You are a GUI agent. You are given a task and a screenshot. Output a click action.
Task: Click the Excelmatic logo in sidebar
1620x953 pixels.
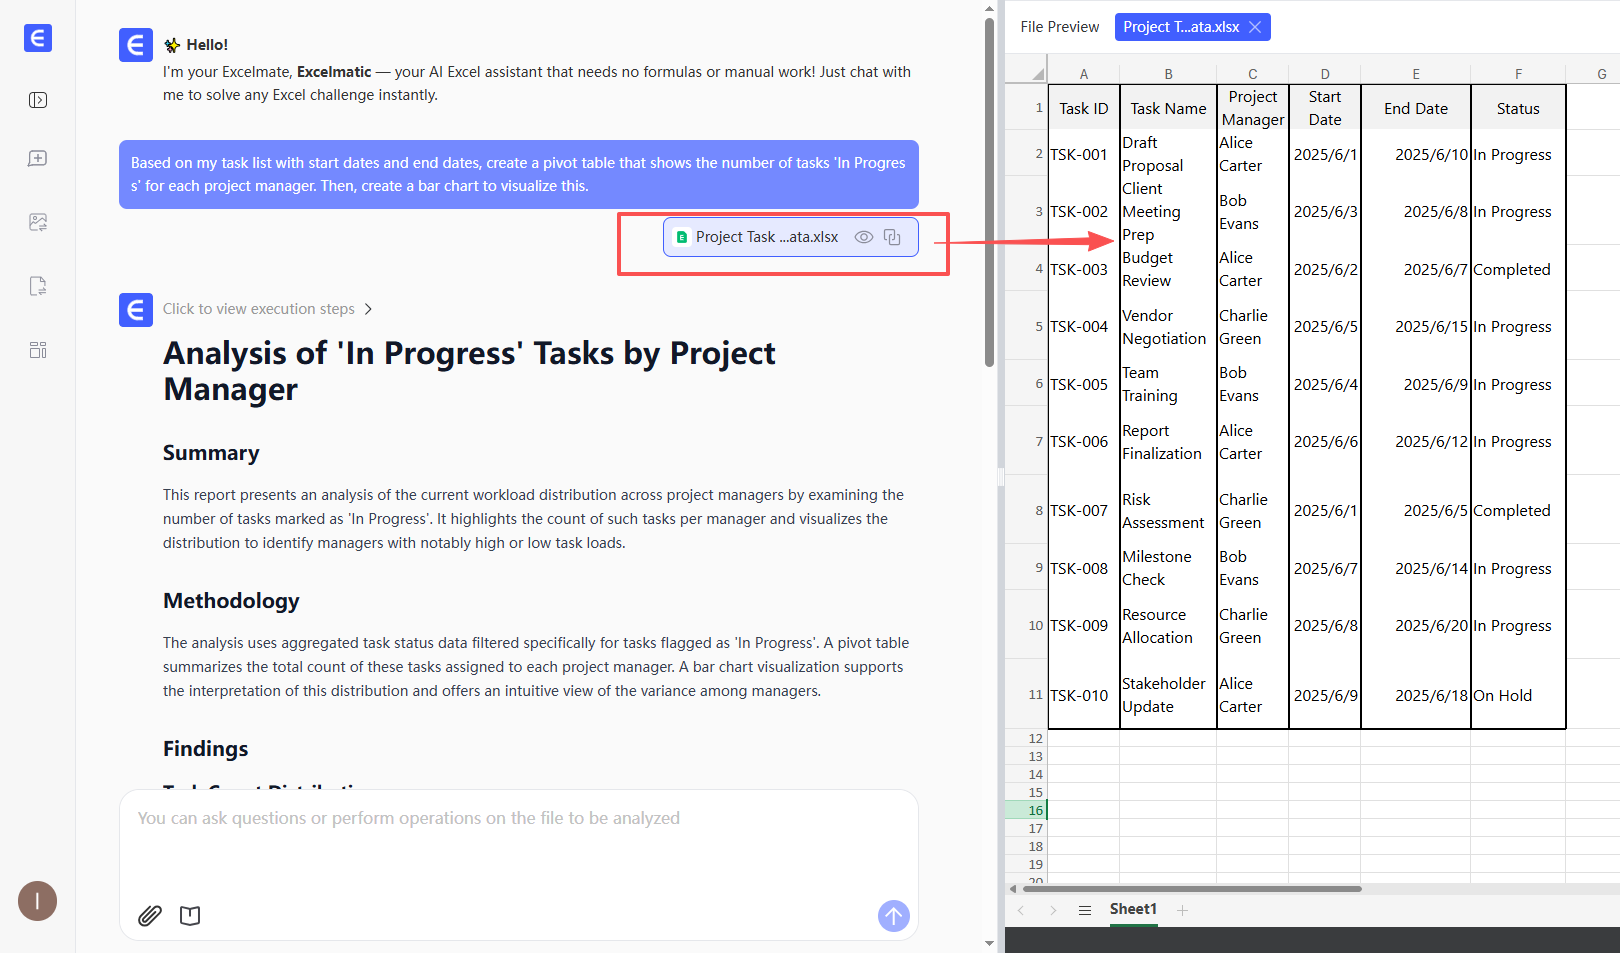click(38, 38)
